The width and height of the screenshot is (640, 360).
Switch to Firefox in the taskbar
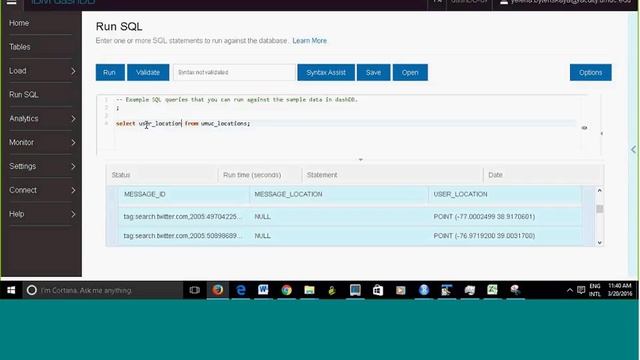218,290
